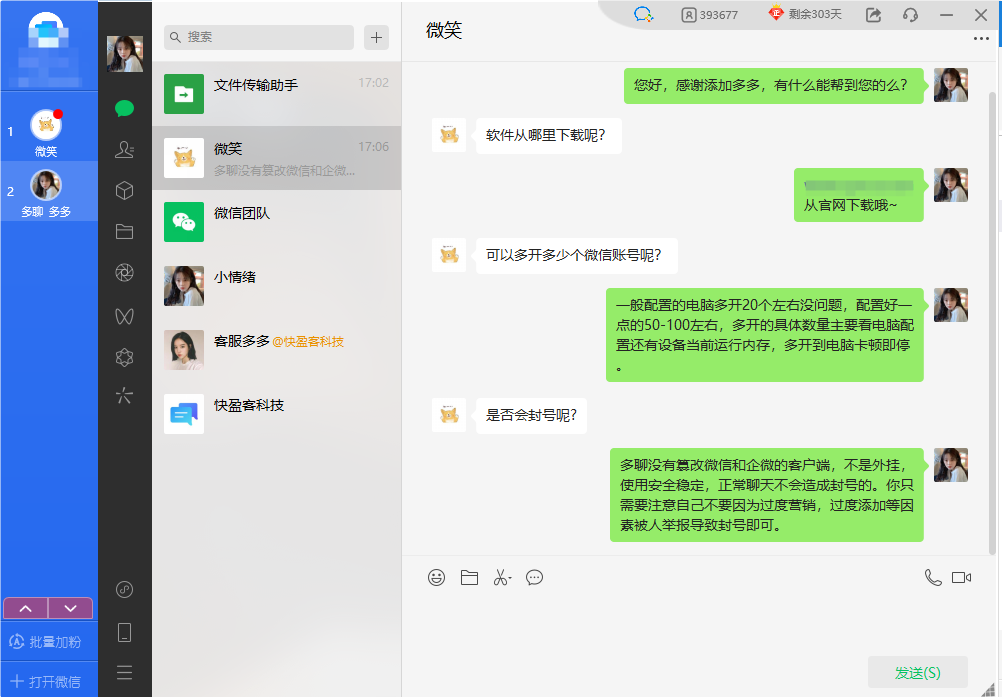Viewport: 1002px width, 697px height.
Task: Click the reply starting 多聊没有篡改微信和企微
Action: pos(767,495)
